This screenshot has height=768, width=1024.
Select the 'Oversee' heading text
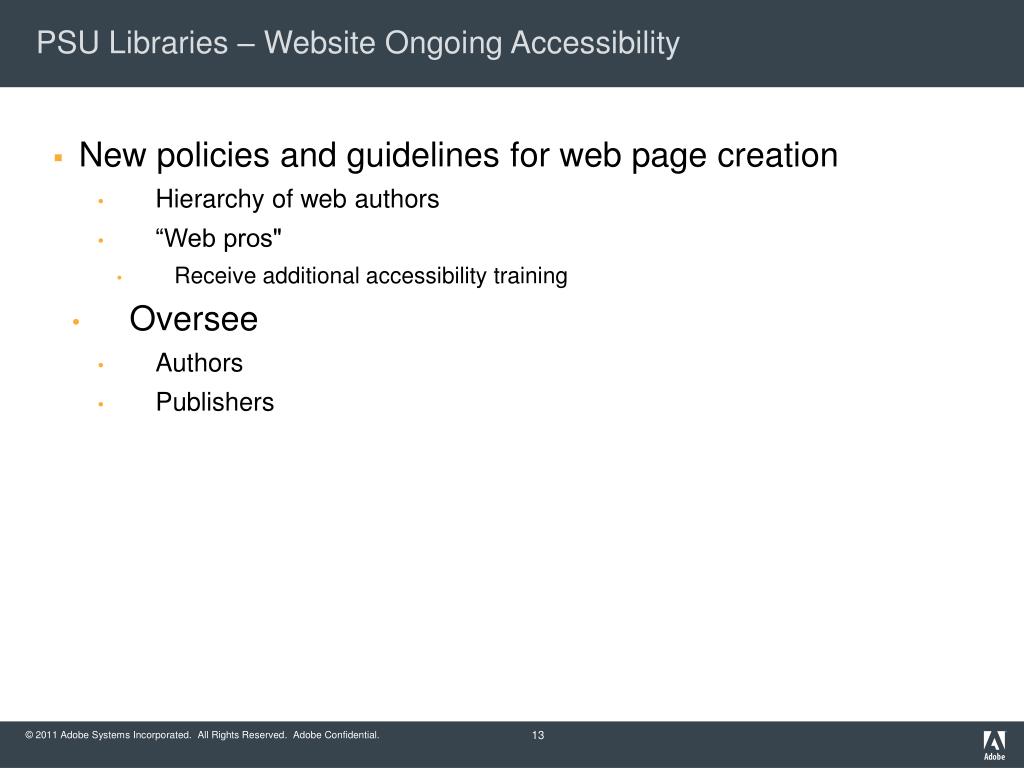pyautogui.click(x=194, y=319)
